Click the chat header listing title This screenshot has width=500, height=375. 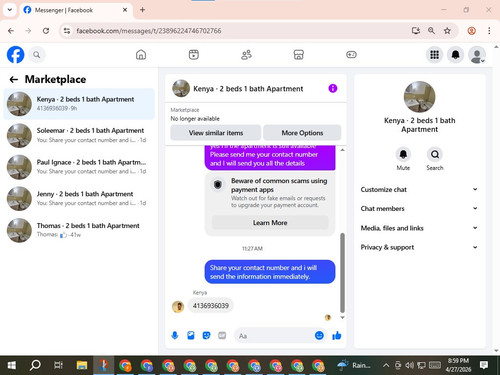coord(248,89)
